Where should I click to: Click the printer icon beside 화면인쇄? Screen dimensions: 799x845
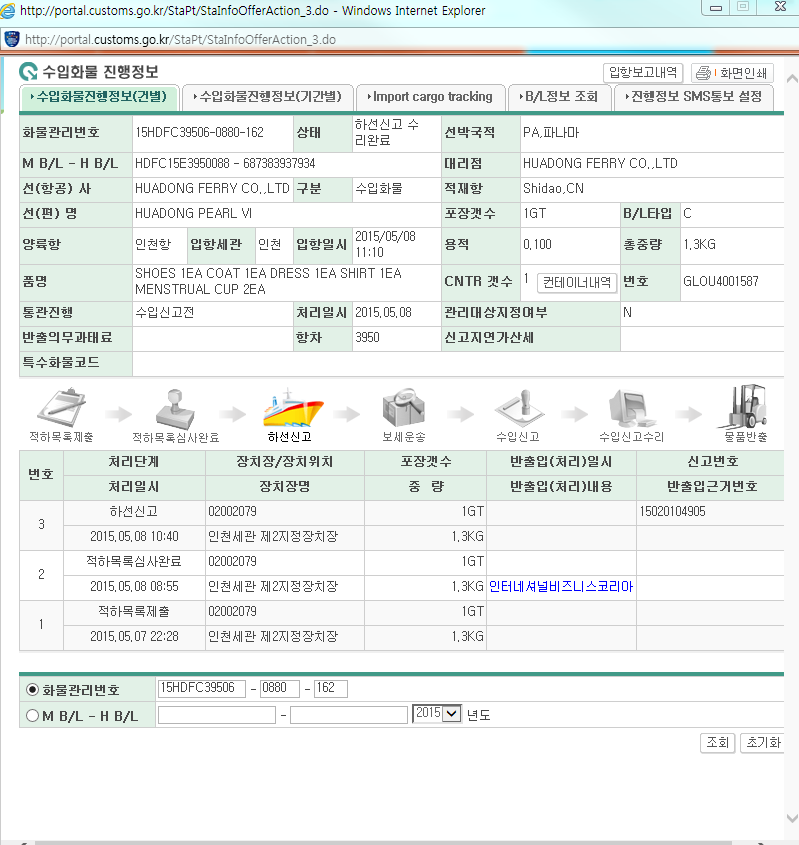(x=704, y=73)
